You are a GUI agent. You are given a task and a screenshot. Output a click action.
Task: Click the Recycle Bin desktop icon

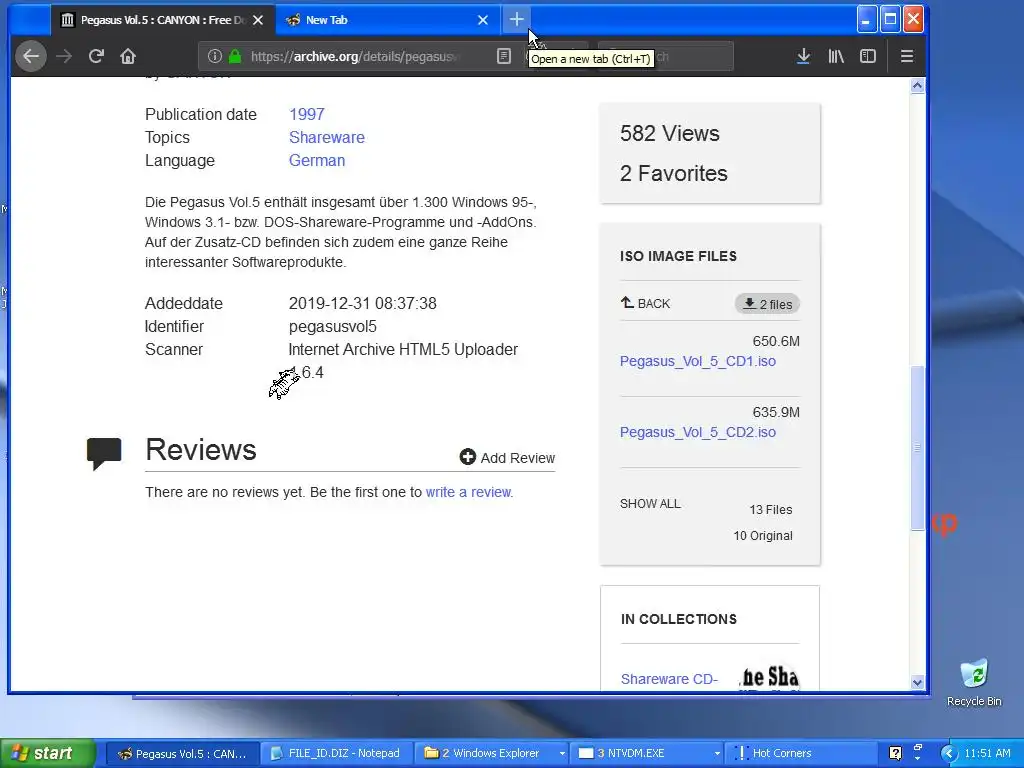point(974,682)
